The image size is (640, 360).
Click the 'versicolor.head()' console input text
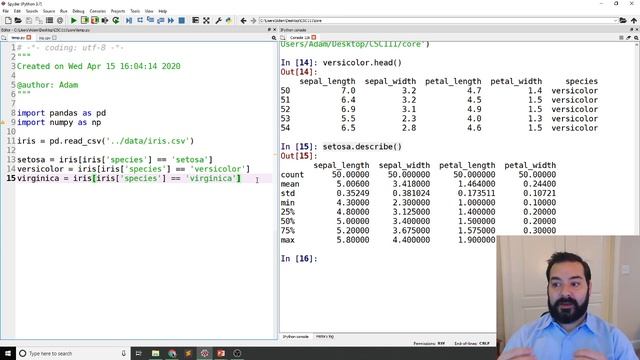point(362,63)
